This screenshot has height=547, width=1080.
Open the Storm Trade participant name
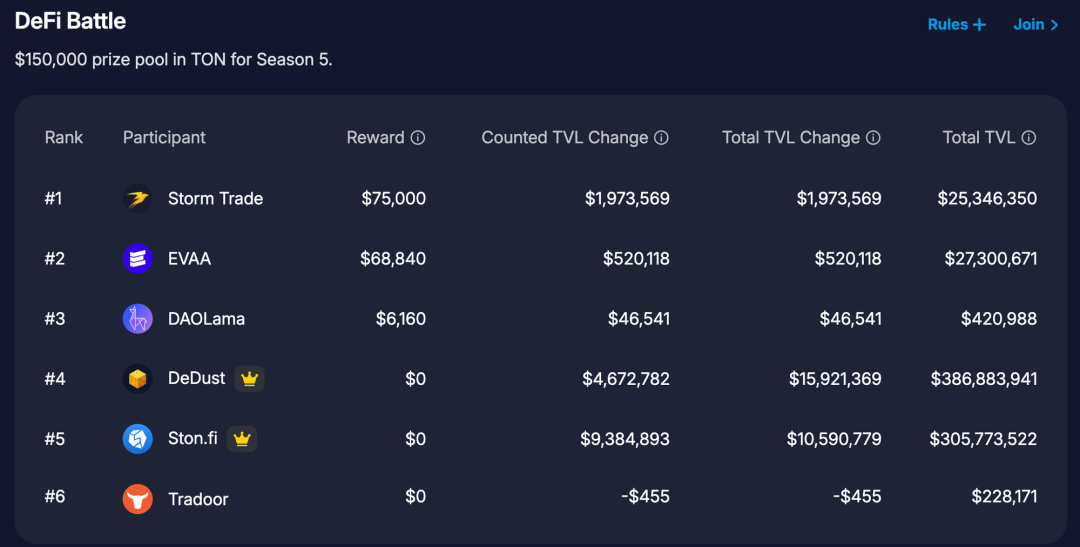215,199
